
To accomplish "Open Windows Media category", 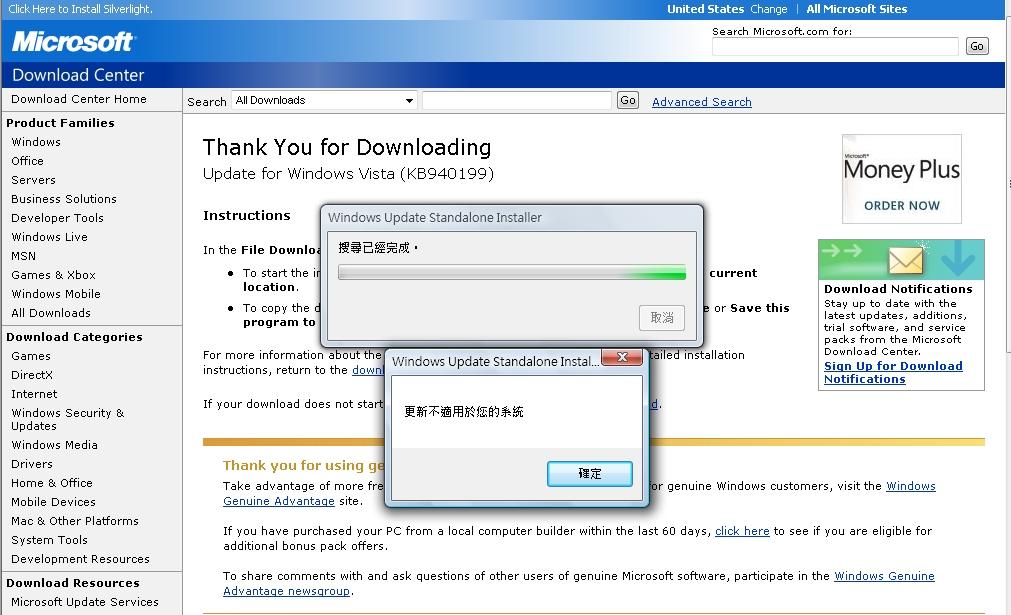I will (55, 445).
